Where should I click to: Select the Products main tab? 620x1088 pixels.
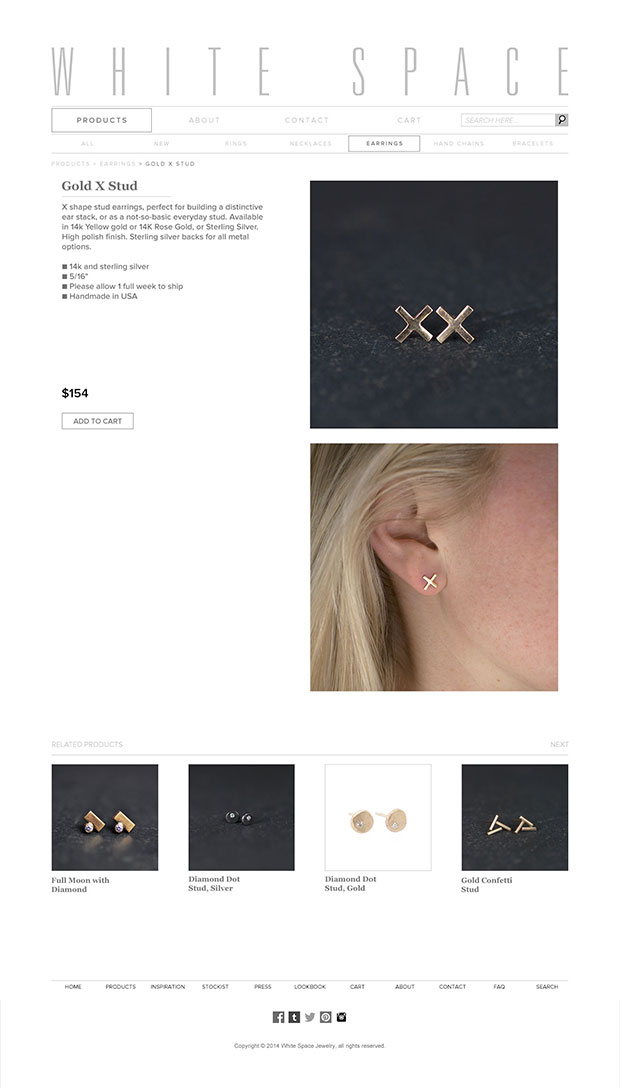point(101,120)
